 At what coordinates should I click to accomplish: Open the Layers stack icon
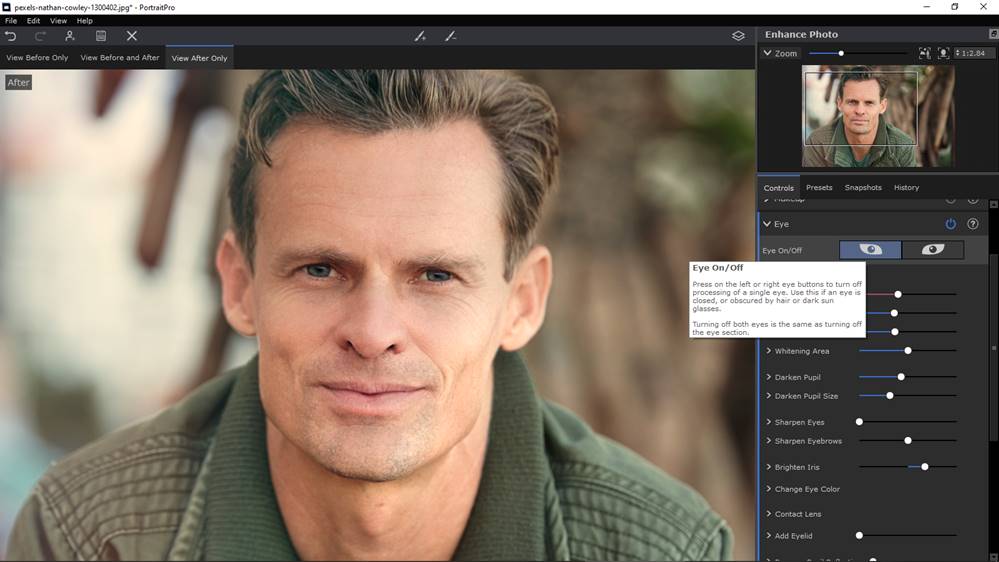click(738, 36)
